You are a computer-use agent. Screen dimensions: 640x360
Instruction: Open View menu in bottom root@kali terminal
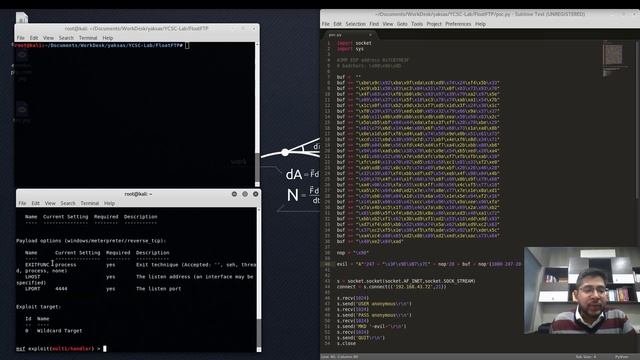[x=50, y=203]
